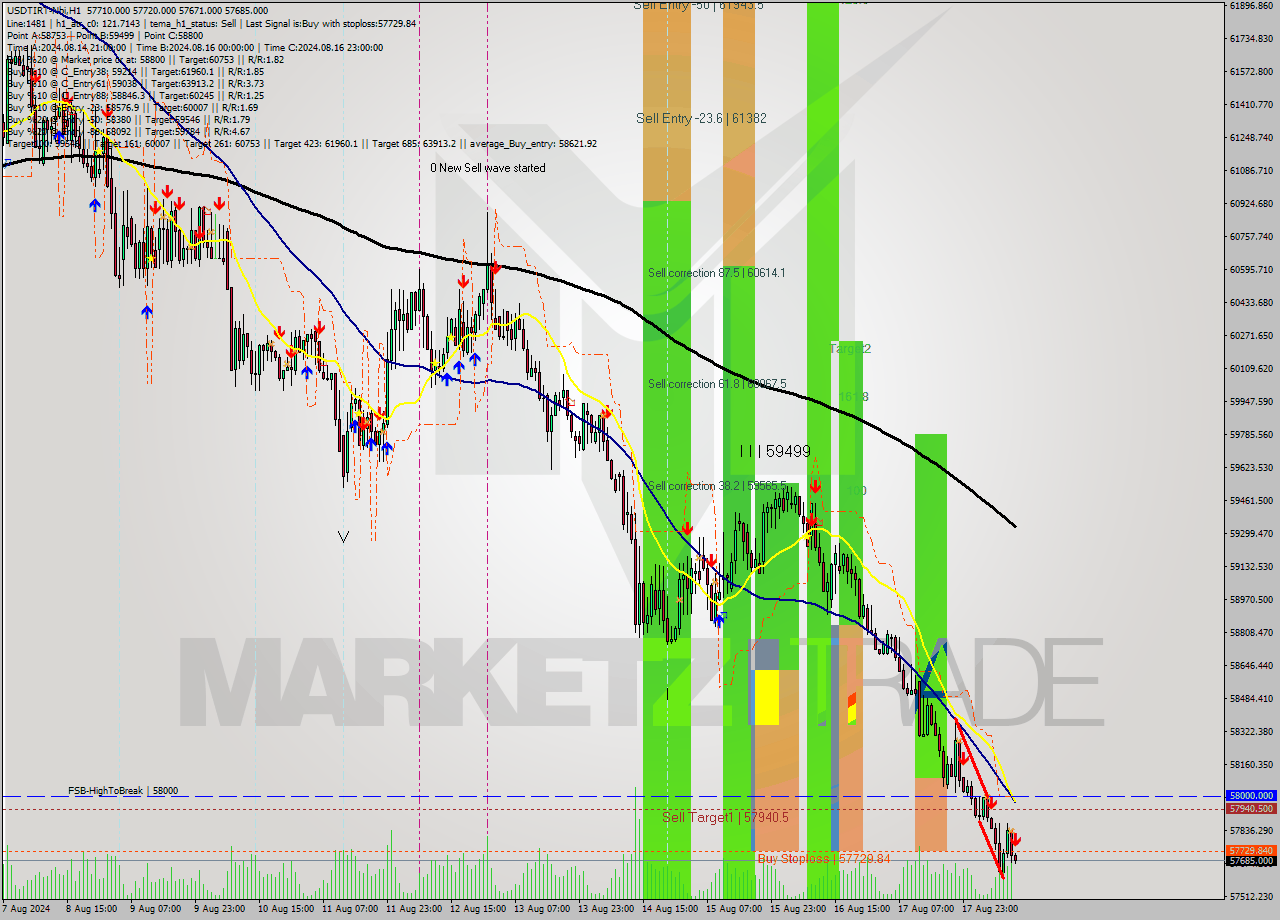Click the 61896.860 price axis value
The image size is (1280, 920).
1251,5
